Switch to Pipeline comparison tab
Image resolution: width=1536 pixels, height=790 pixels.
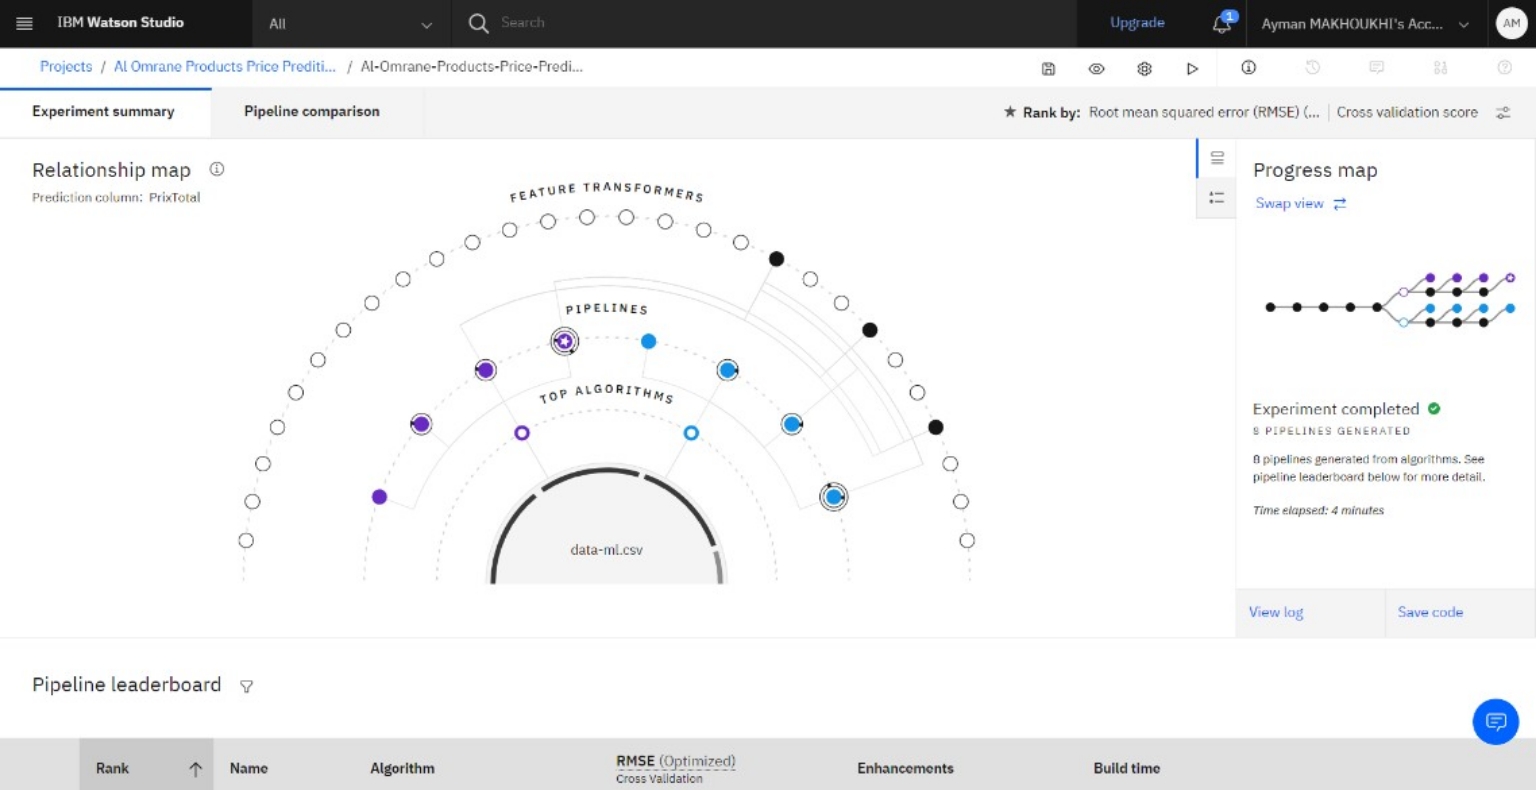click(x=312, y=112)
